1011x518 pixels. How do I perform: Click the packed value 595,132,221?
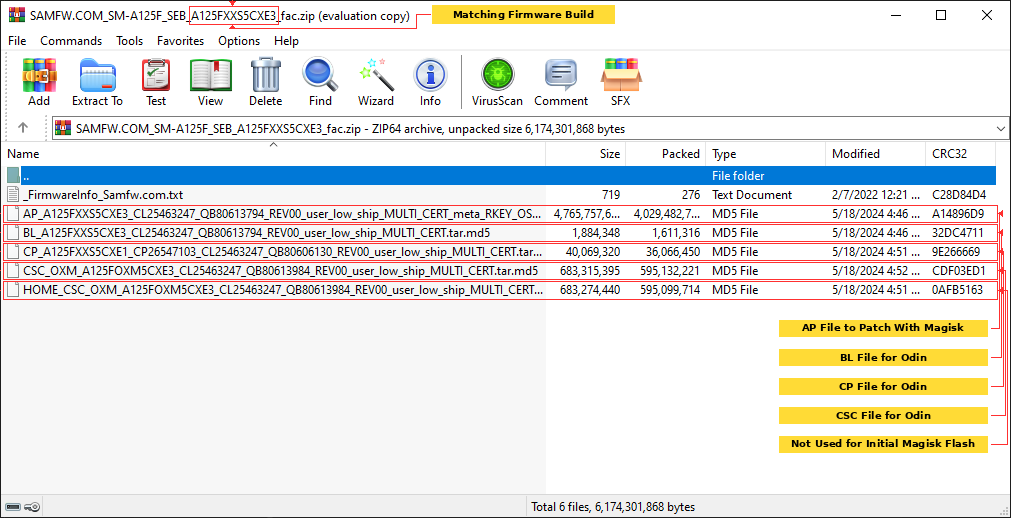coord(671,271)
